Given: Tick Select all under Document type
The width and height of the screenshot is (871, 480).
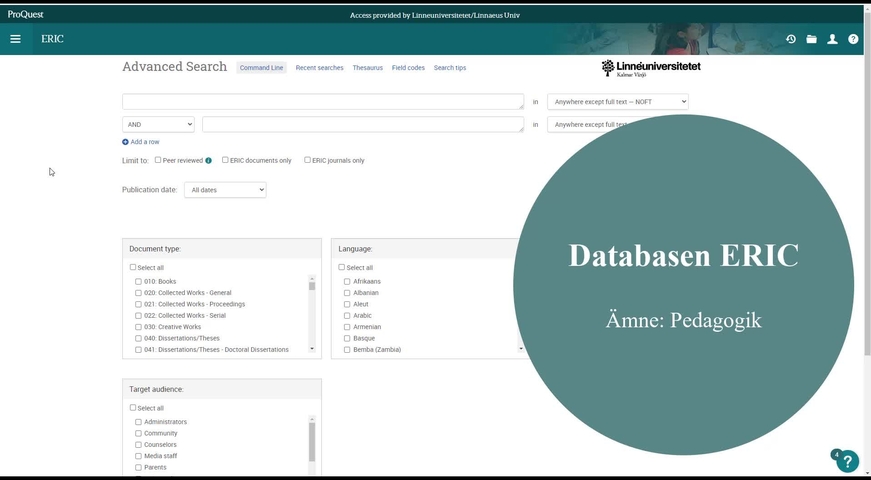Looking at the screenshot, I should (133, 267).
